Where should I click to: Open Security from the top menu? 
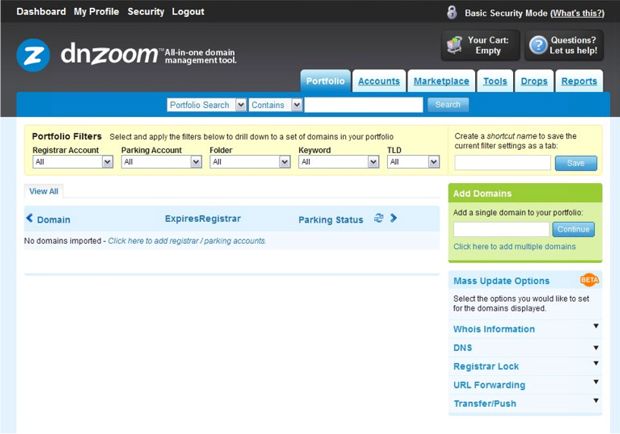point(146,11)
